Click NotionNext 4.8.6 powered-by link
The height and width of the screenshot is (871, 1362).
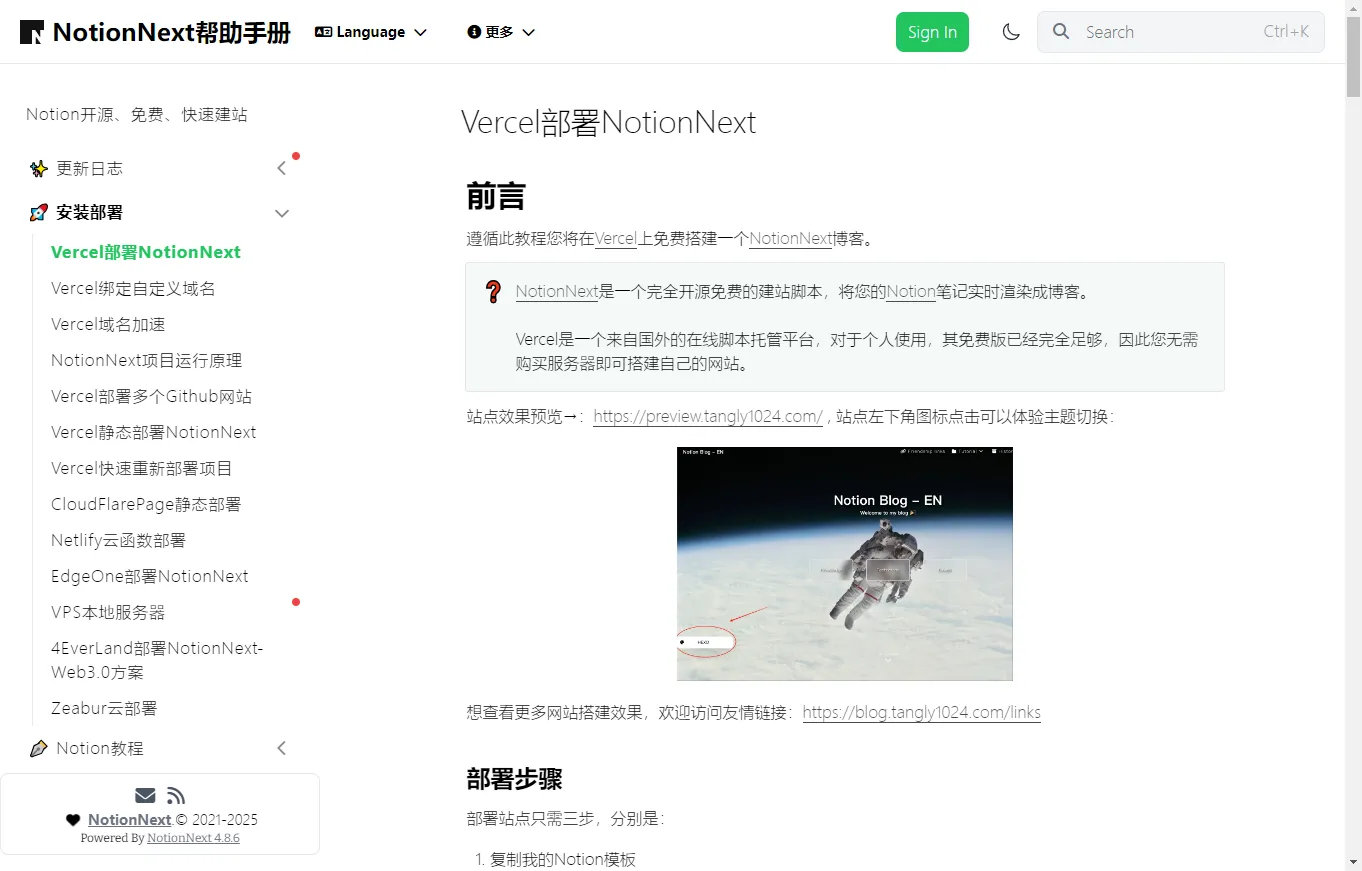tap(193, 838)
